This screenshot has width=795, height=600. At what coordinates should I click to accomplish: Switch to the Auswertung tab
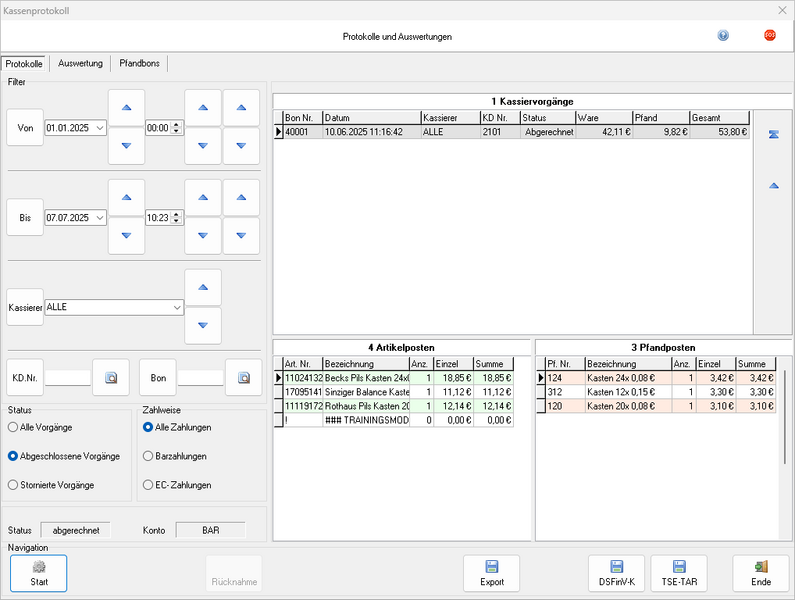[x=80, y=63]
